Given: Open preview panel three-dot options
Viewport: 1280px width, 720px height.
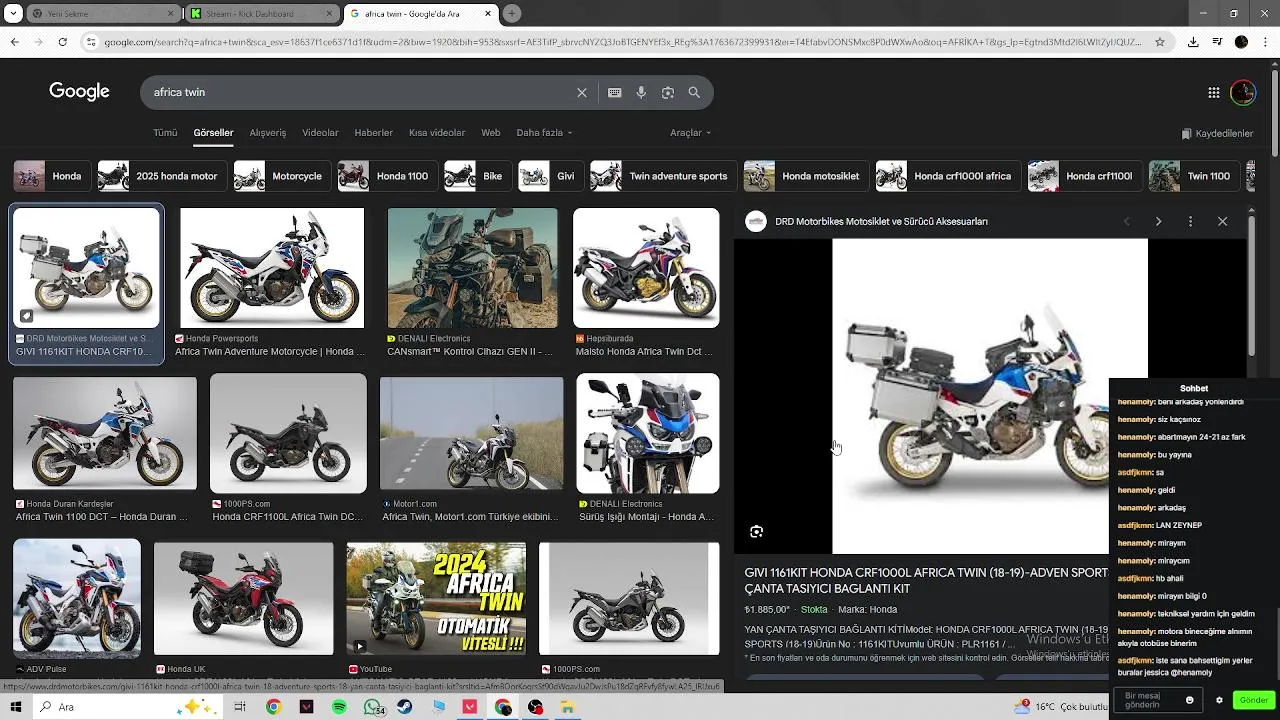Looking at the screenshot, I should [x=1190, y=221].
